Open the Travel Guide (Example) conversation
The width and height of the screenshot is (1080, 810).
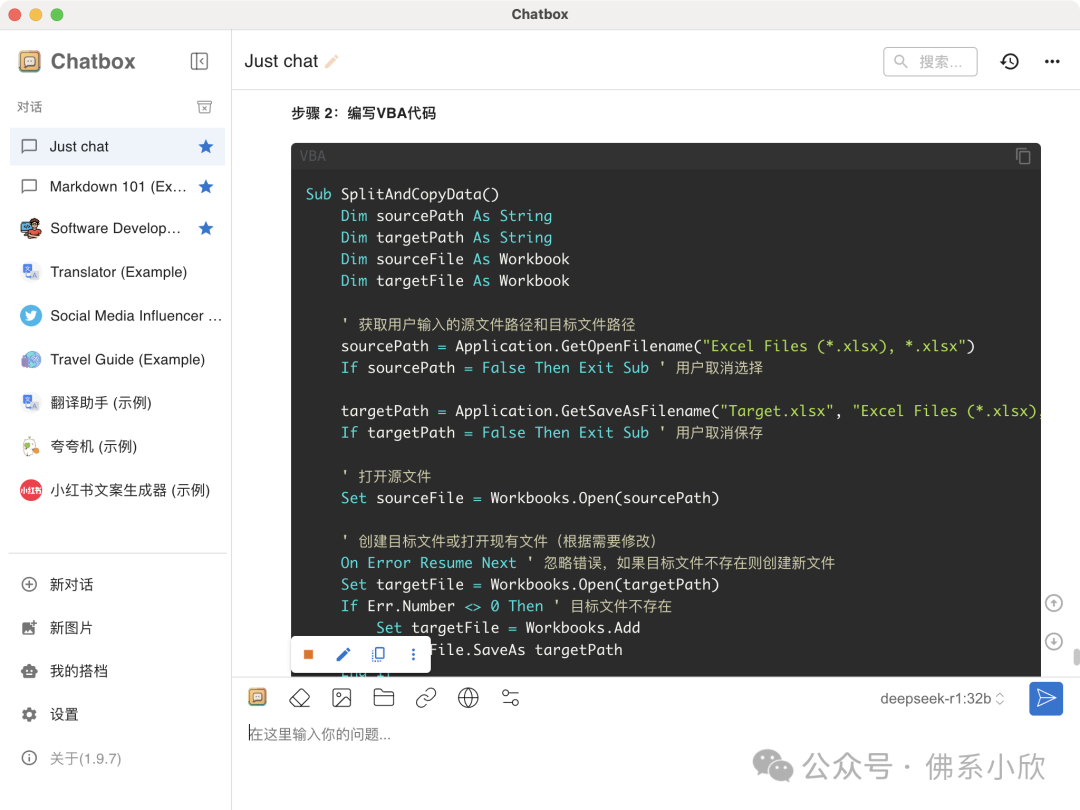coord(117,360)
